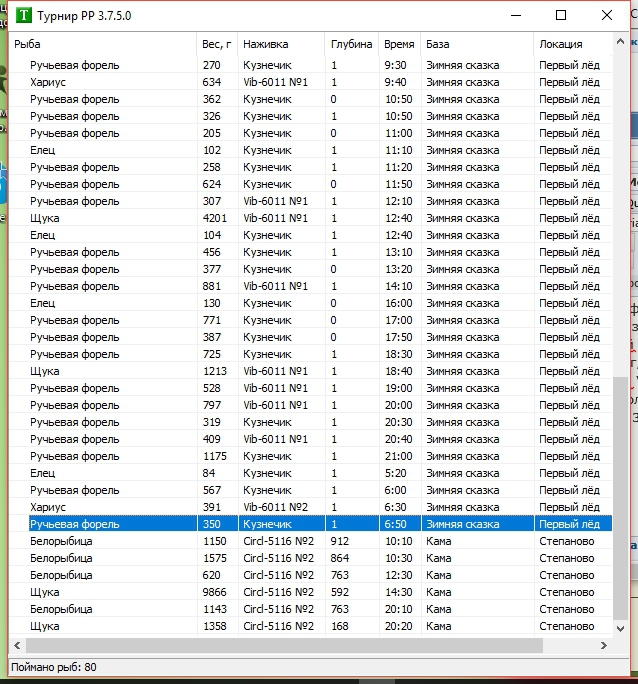Select the Щука row weighing 9866
Screen dimensions: 638x684
(x=310, y=592)
